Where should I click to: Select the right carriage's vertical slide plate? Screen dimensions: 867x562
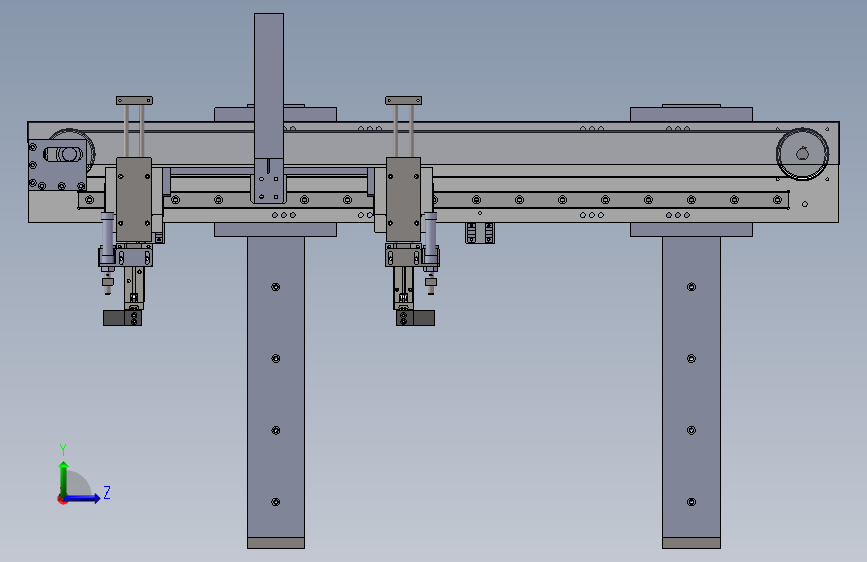[403, 200]
